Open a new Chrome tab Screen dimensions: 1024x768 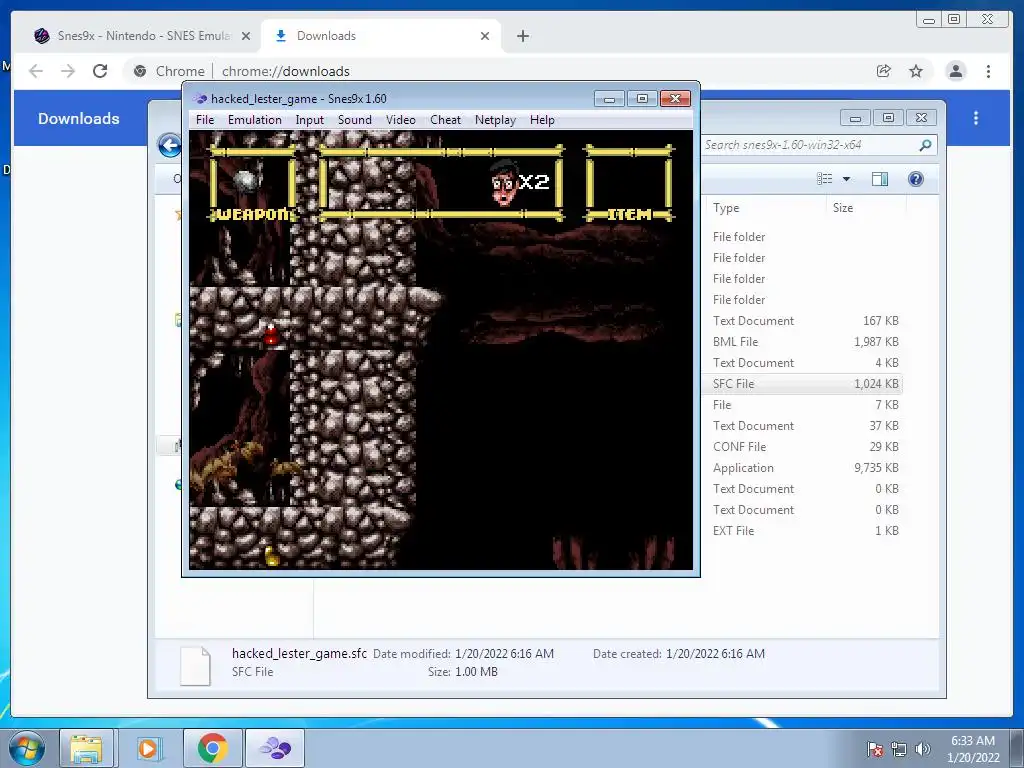[522, 36]
